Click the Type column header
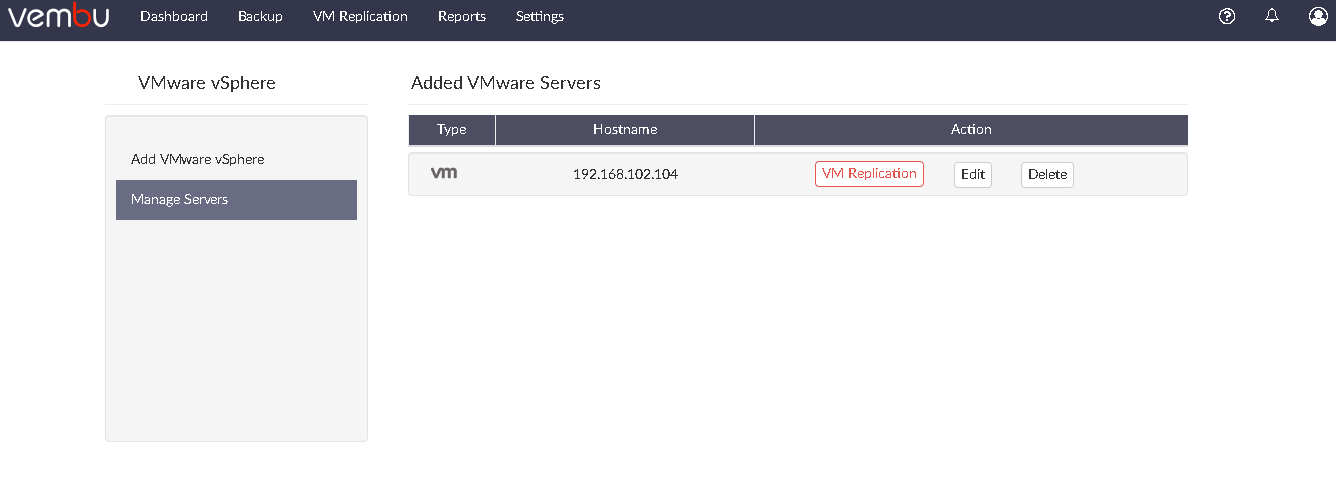The image size is (1336, 478). [x=452, y=130]
